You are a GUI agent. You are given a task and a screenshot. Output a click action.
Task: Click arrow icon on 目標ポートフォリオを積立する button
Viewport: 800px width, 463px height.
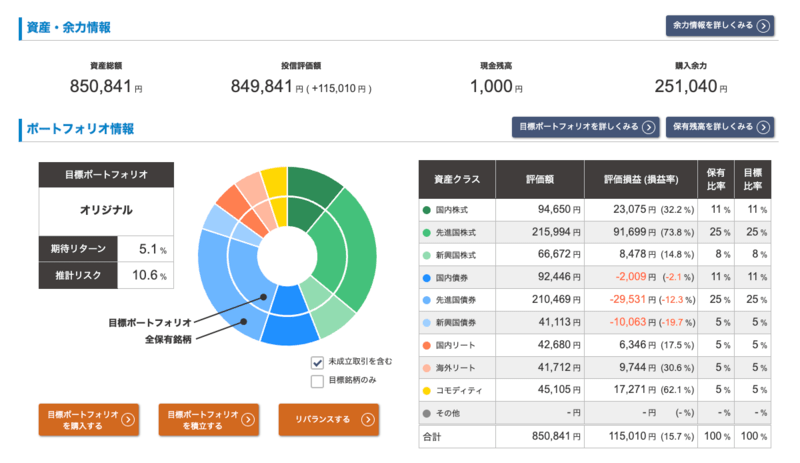point(248,420)
